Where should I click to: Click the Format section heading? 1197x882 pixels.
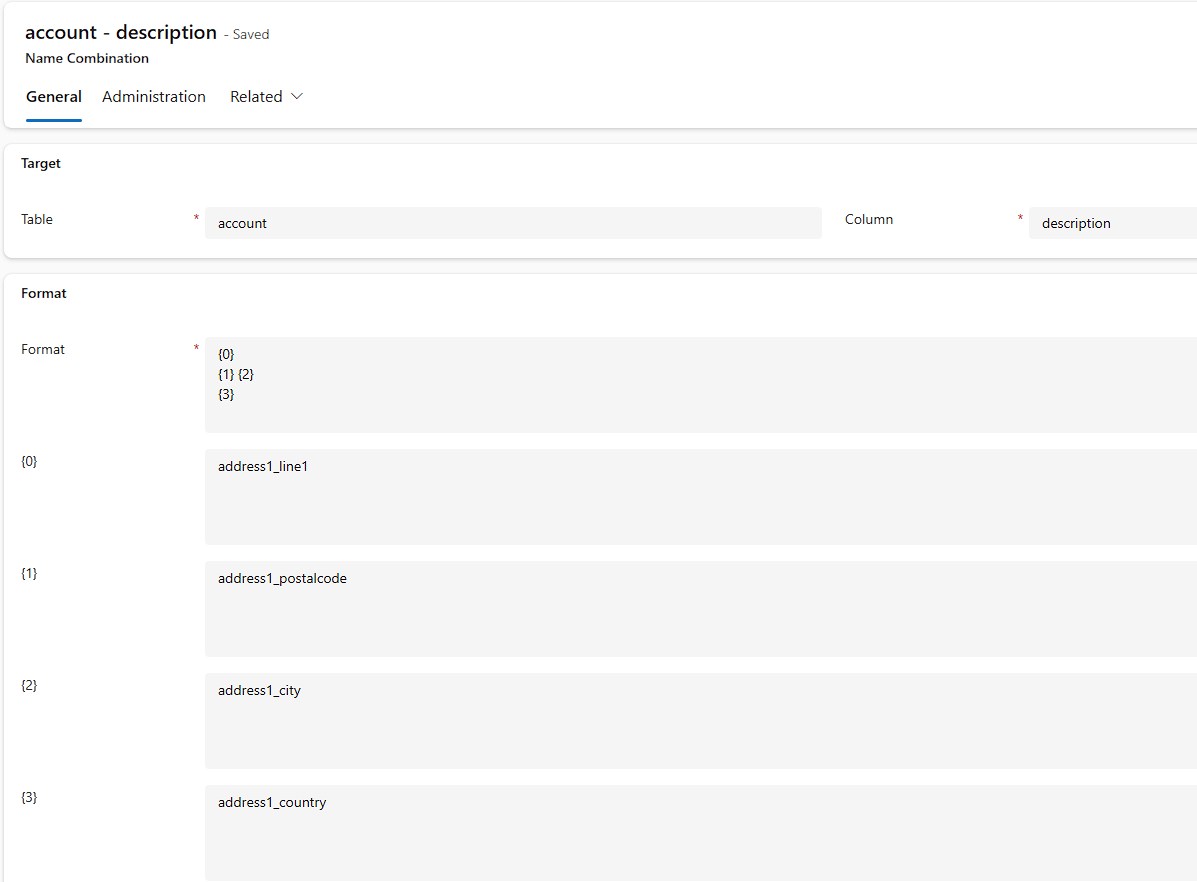44,293
